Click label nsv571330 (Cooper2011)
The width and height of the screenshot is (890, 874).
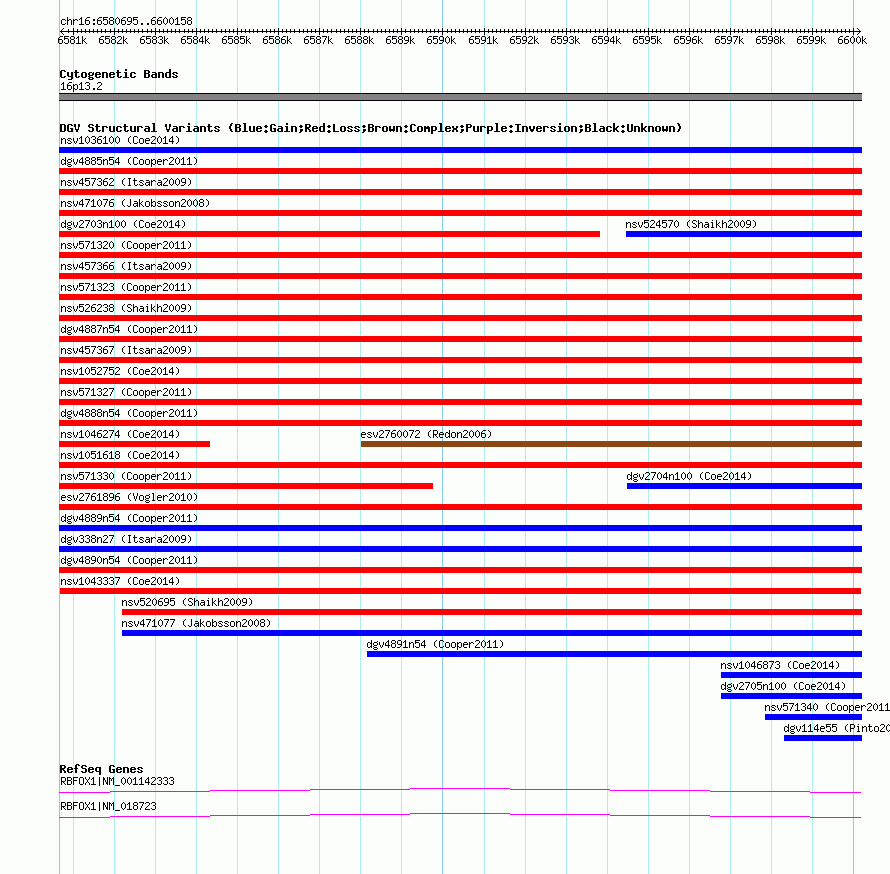tap(126, 476)
